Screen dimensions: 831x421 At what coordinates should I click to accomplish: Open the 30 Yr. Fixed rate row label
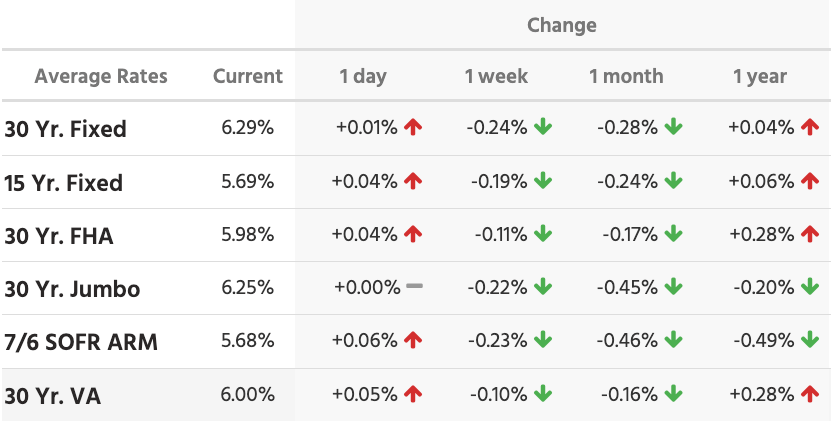coord(66,129)
